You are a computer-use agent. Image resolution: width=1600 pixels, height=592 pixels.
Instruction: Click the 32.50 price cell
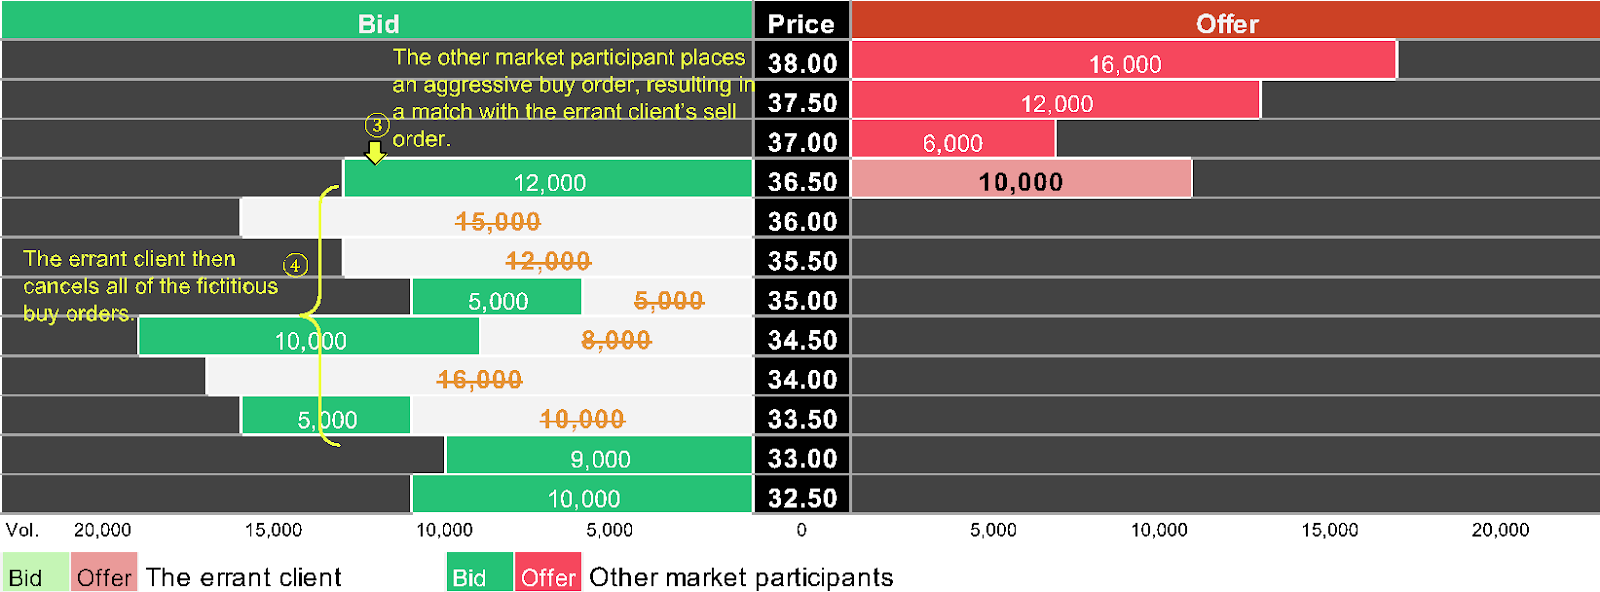pyautogui.click(x=801, y=497)
